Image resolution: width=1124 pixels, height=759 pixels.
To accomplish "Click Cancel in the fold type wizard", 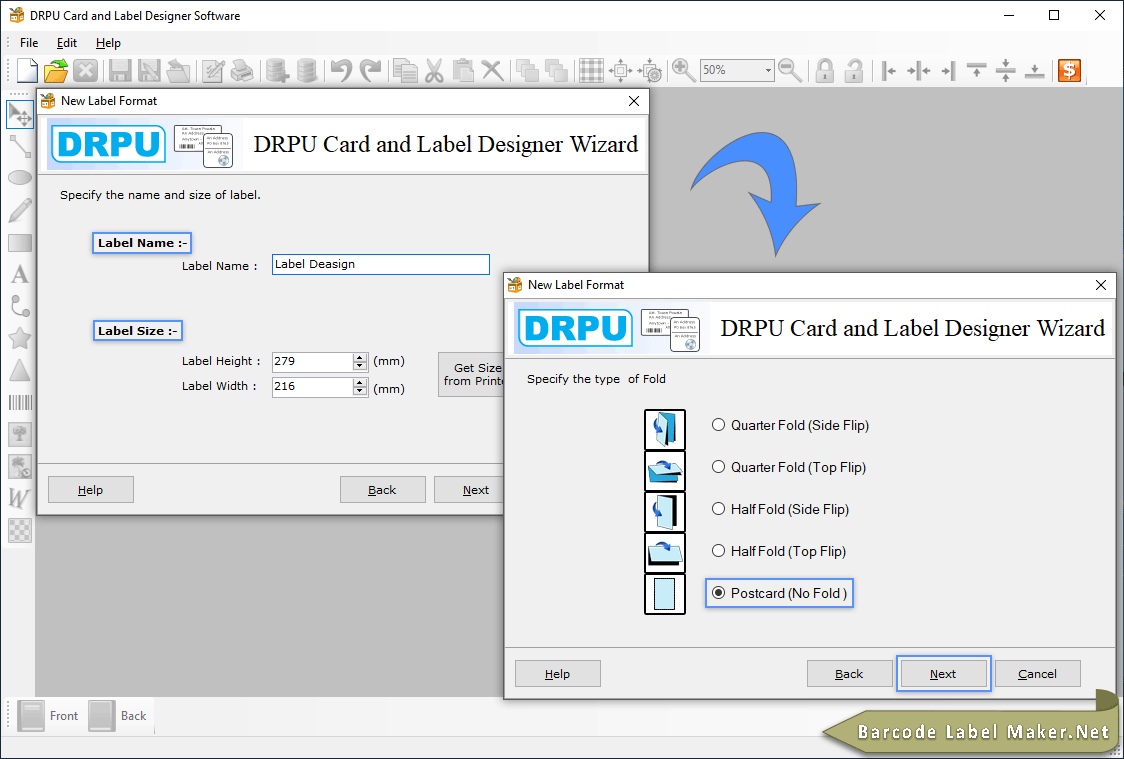I will [1037, 674].
